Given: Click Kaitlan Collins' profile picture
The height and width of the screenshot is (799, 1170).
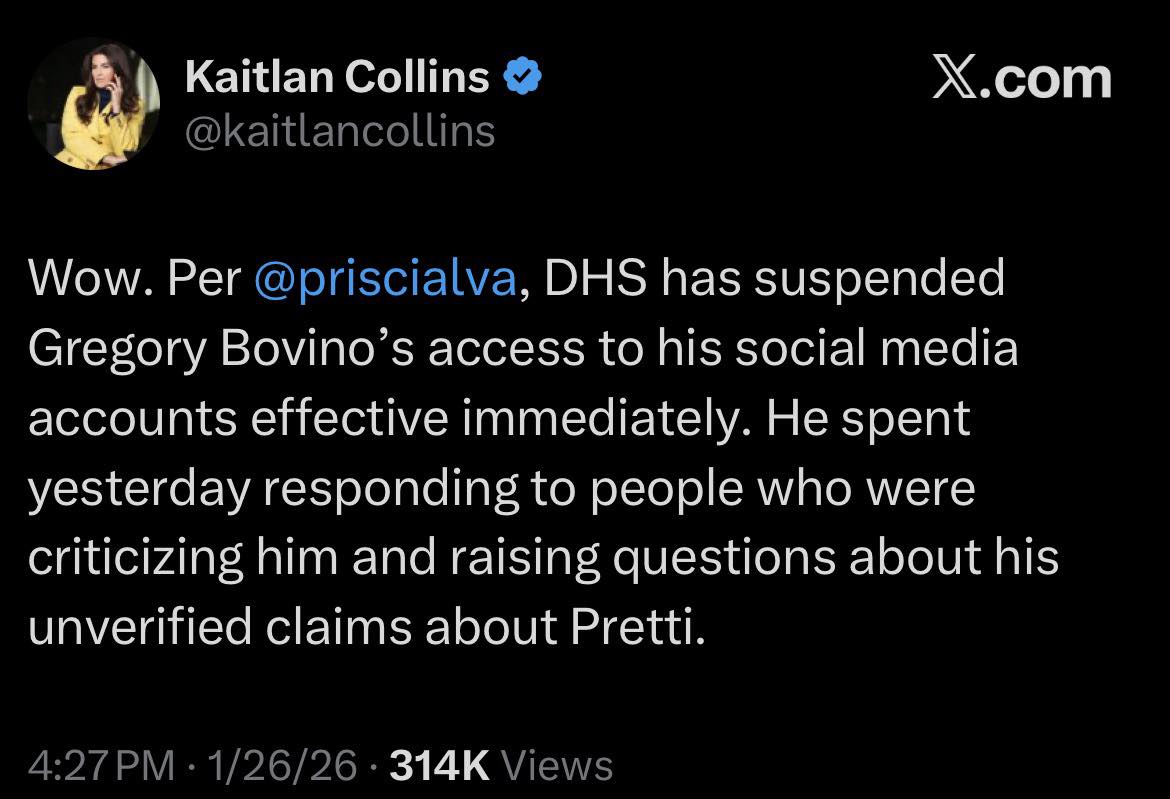Looking at the screenshot, I should click(x=93, y=103).
